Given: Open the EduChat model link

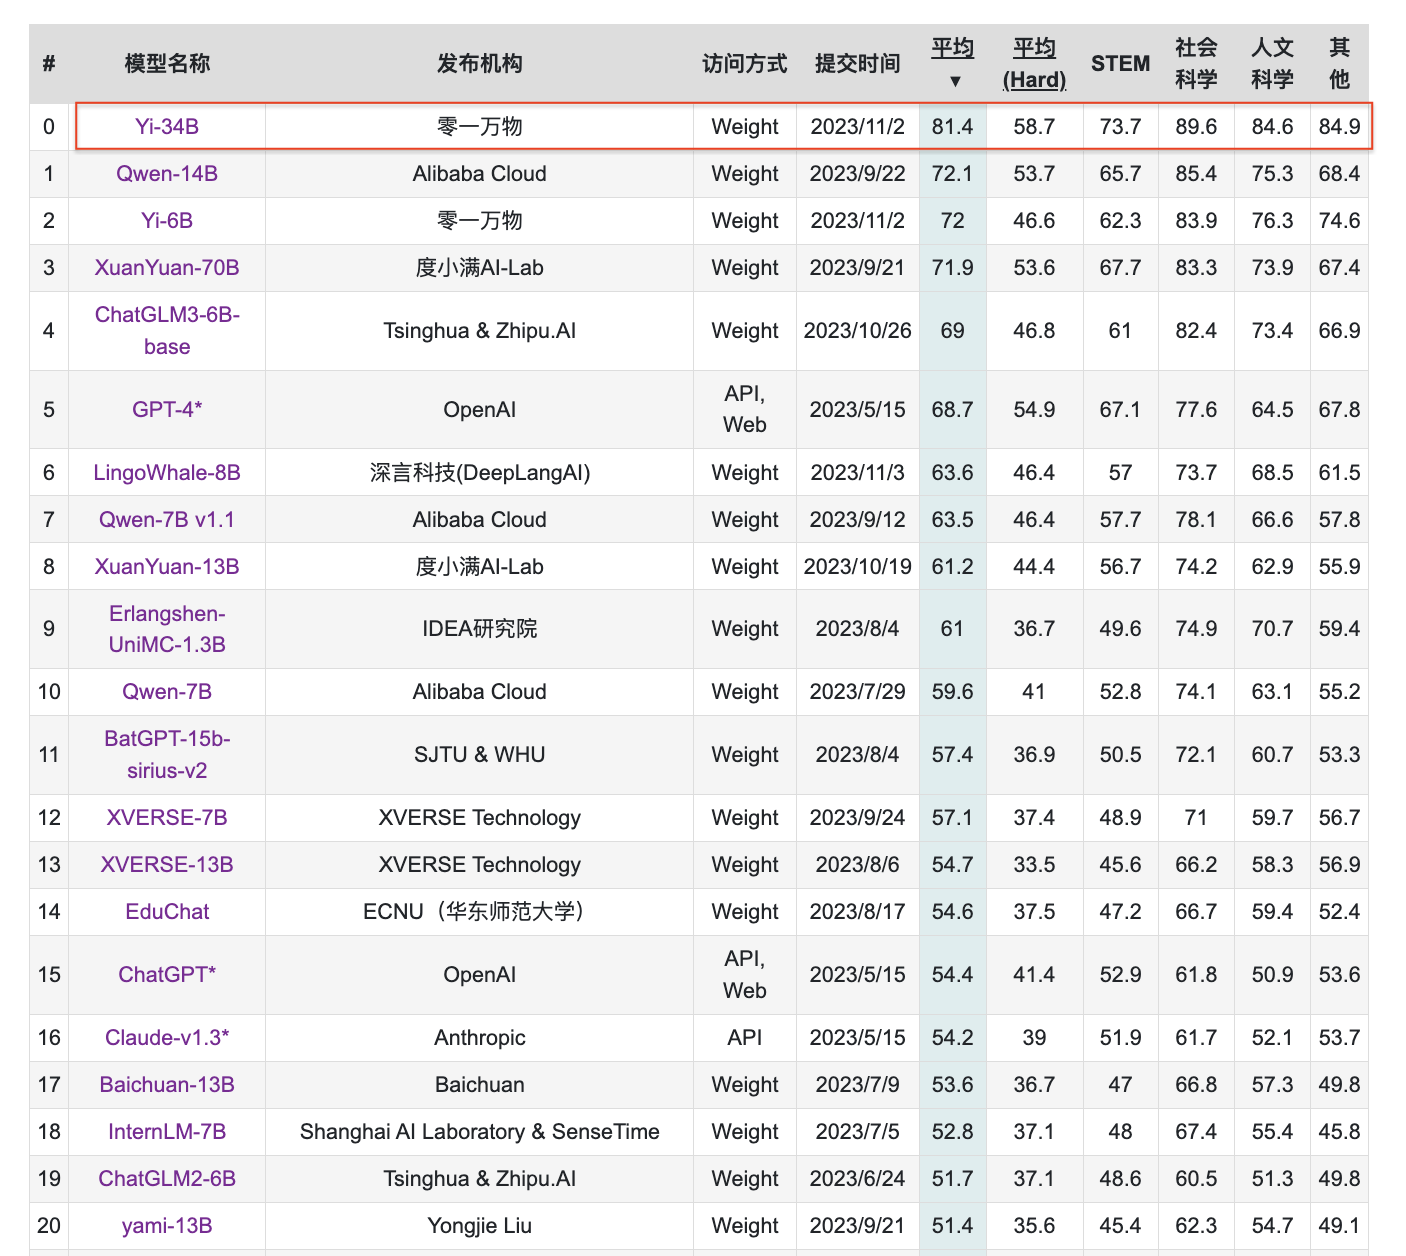Looking at the screenshot, I should pyautogui.click(x=166, y=911).
